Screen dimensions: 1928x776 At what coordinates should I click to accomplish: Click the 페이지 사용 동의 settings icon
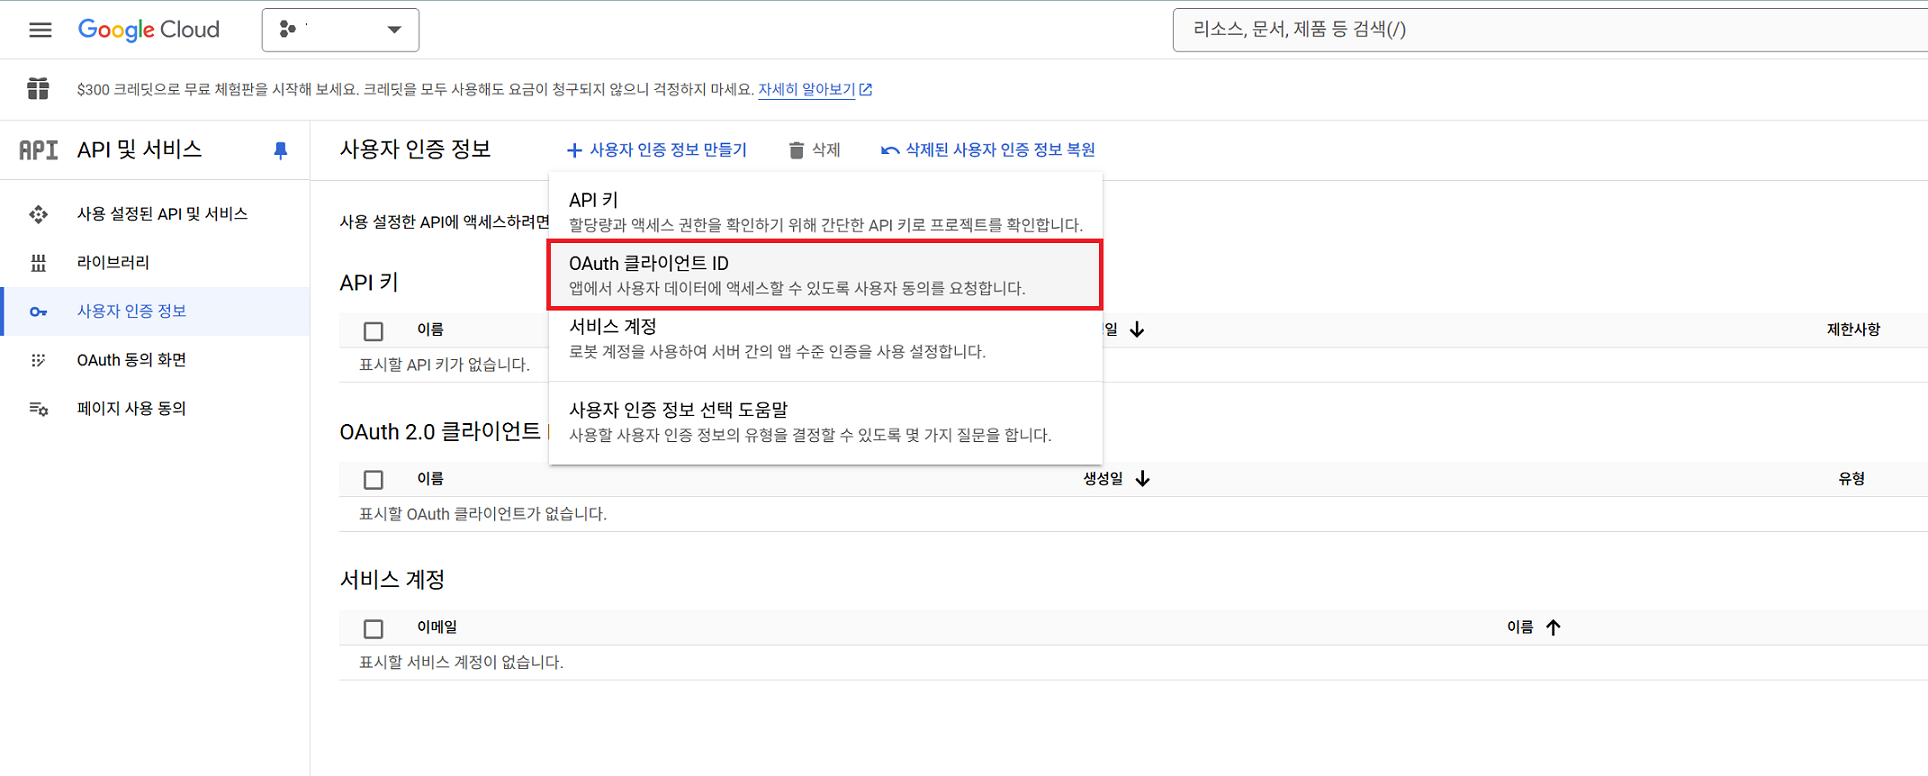pyautogui.click(x=38, y=409)
